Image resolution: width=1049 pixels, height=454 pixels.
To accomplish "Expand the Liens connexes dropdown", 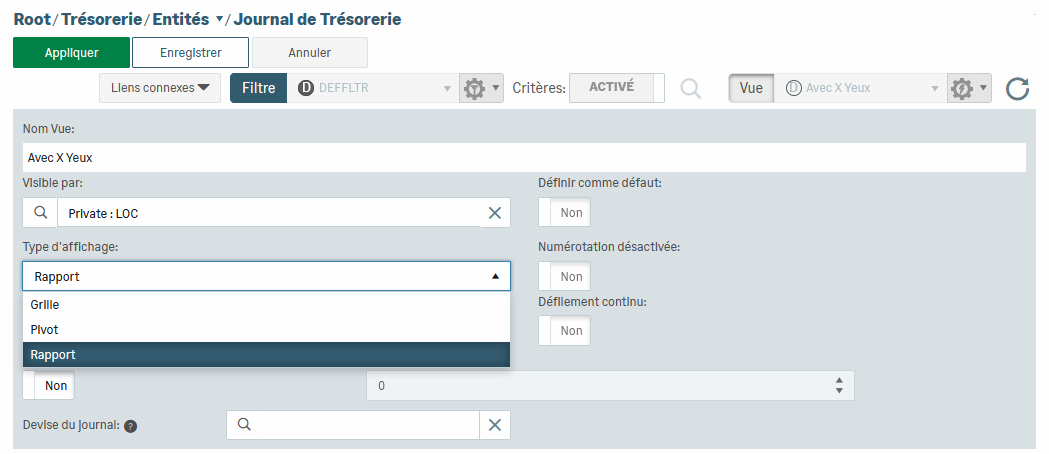I will (x=160, y=88).
